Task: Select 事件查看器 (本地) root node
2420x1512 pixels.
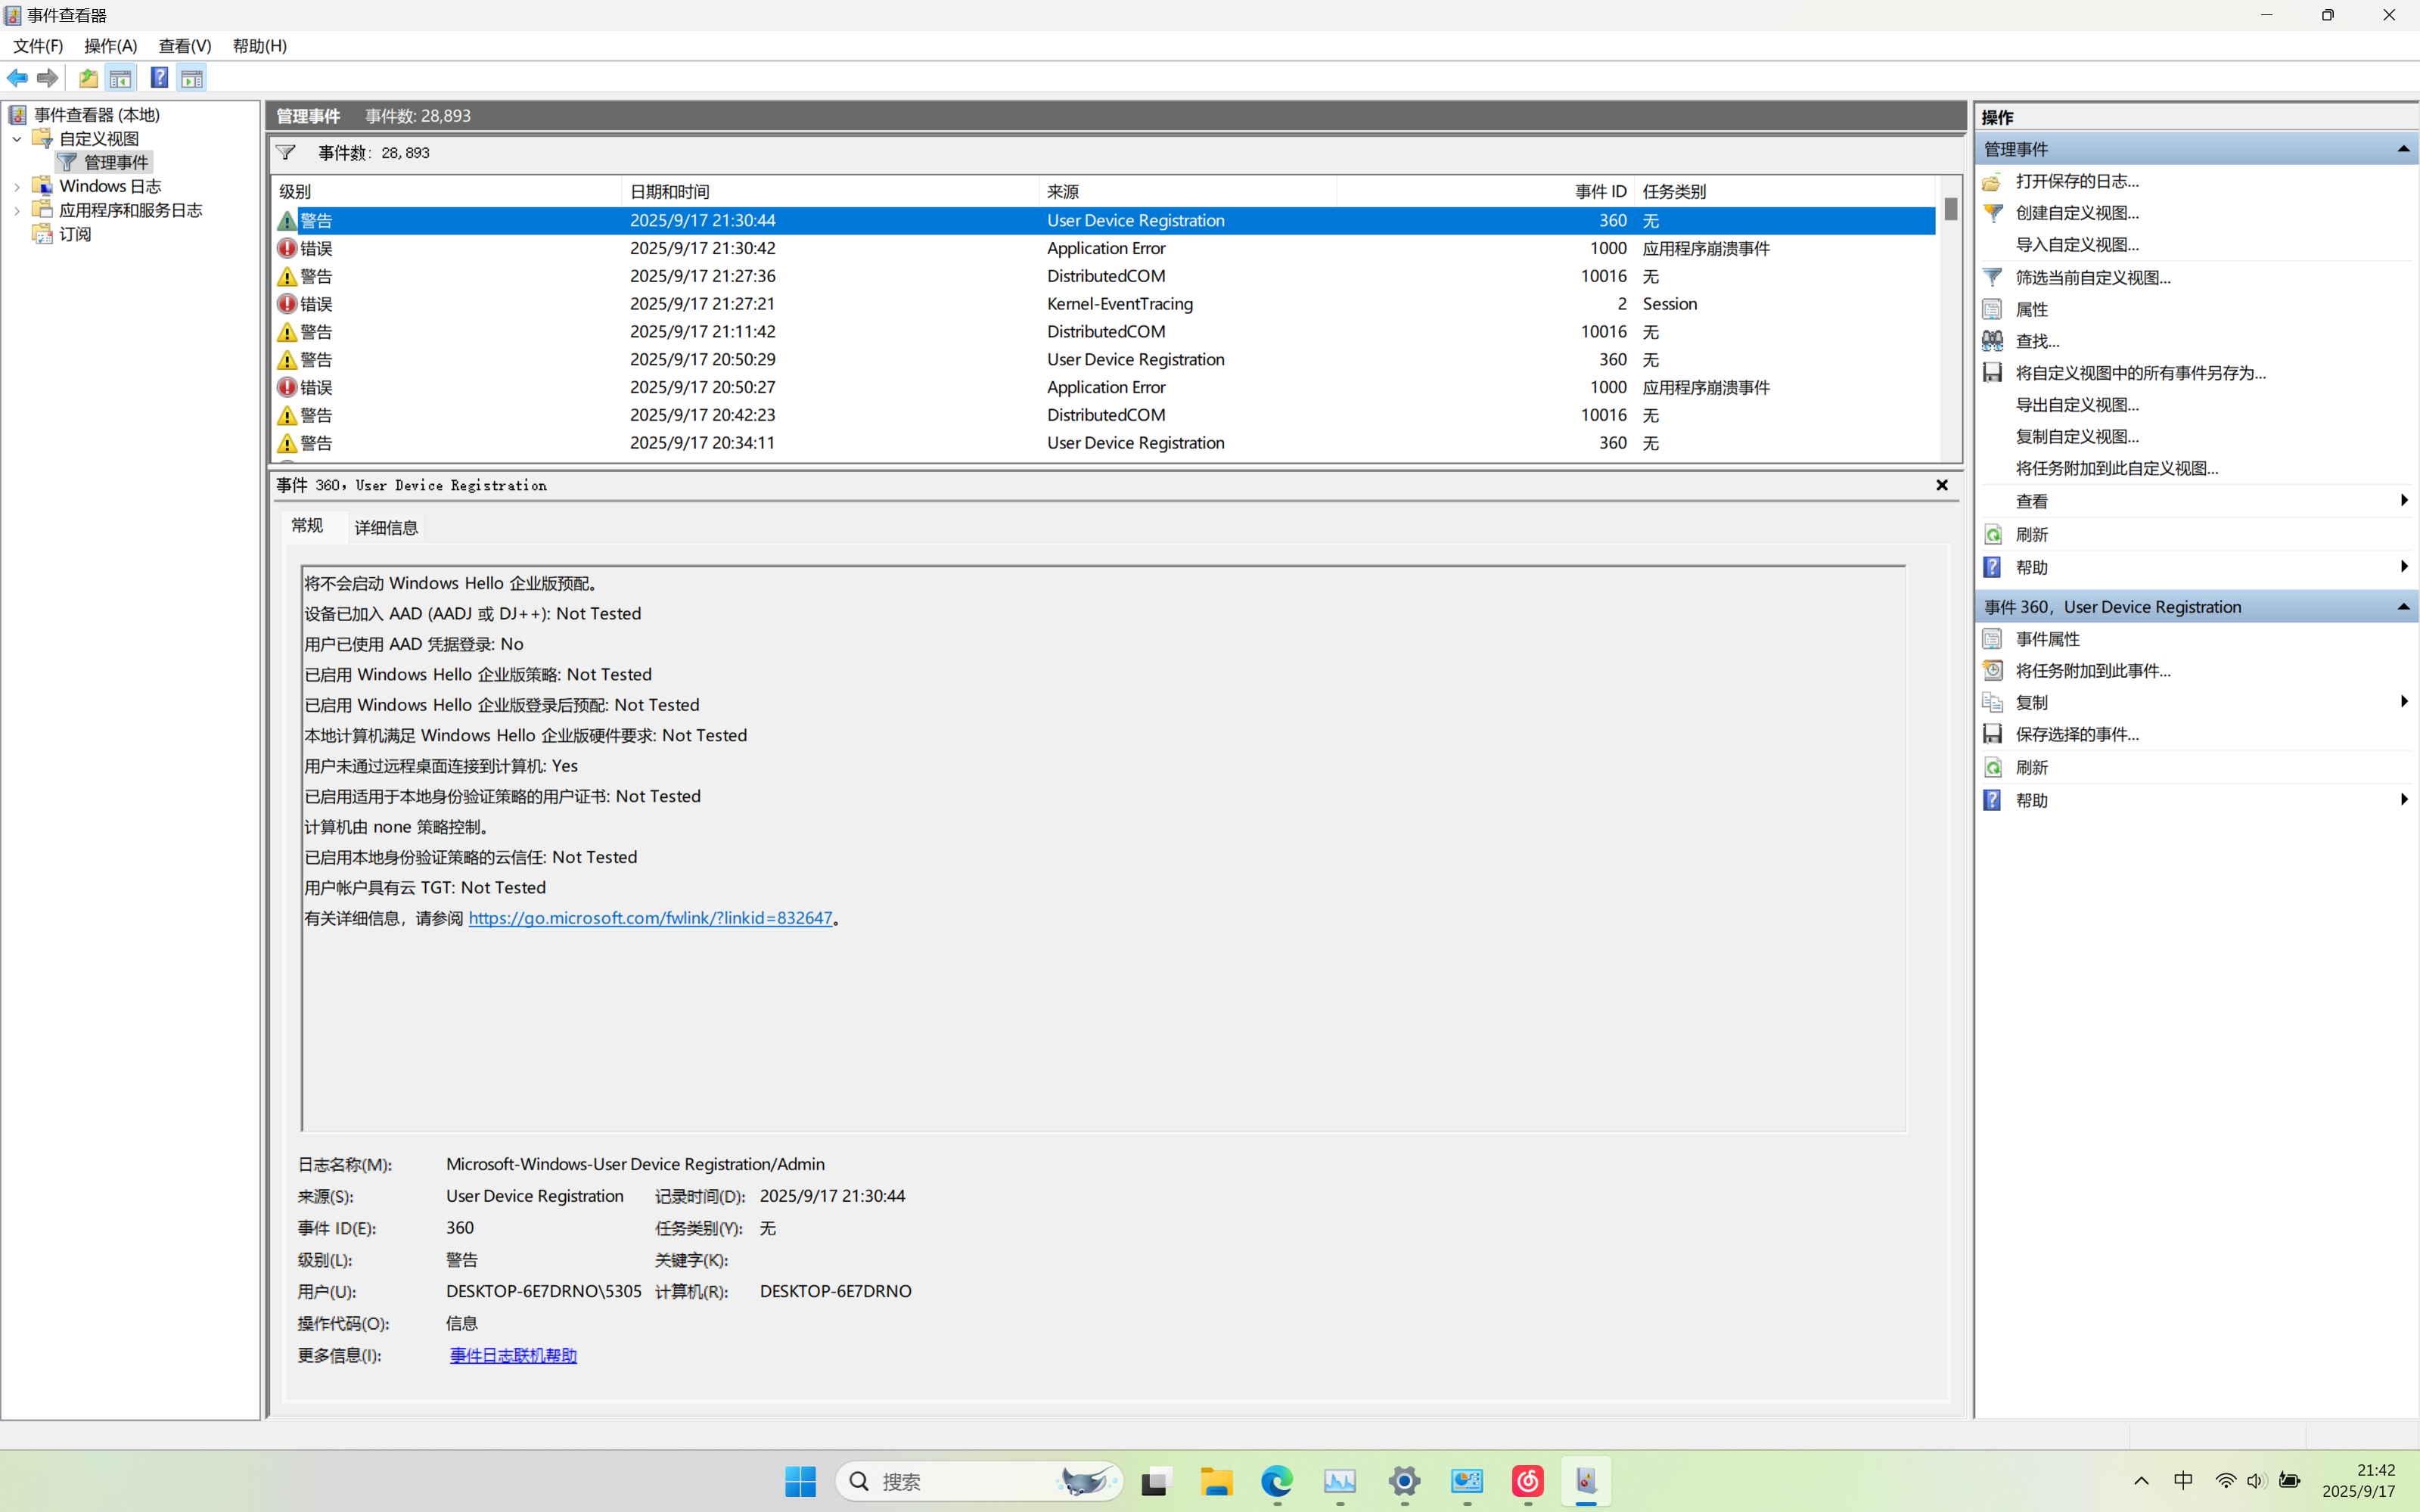Action: (97, 115)
